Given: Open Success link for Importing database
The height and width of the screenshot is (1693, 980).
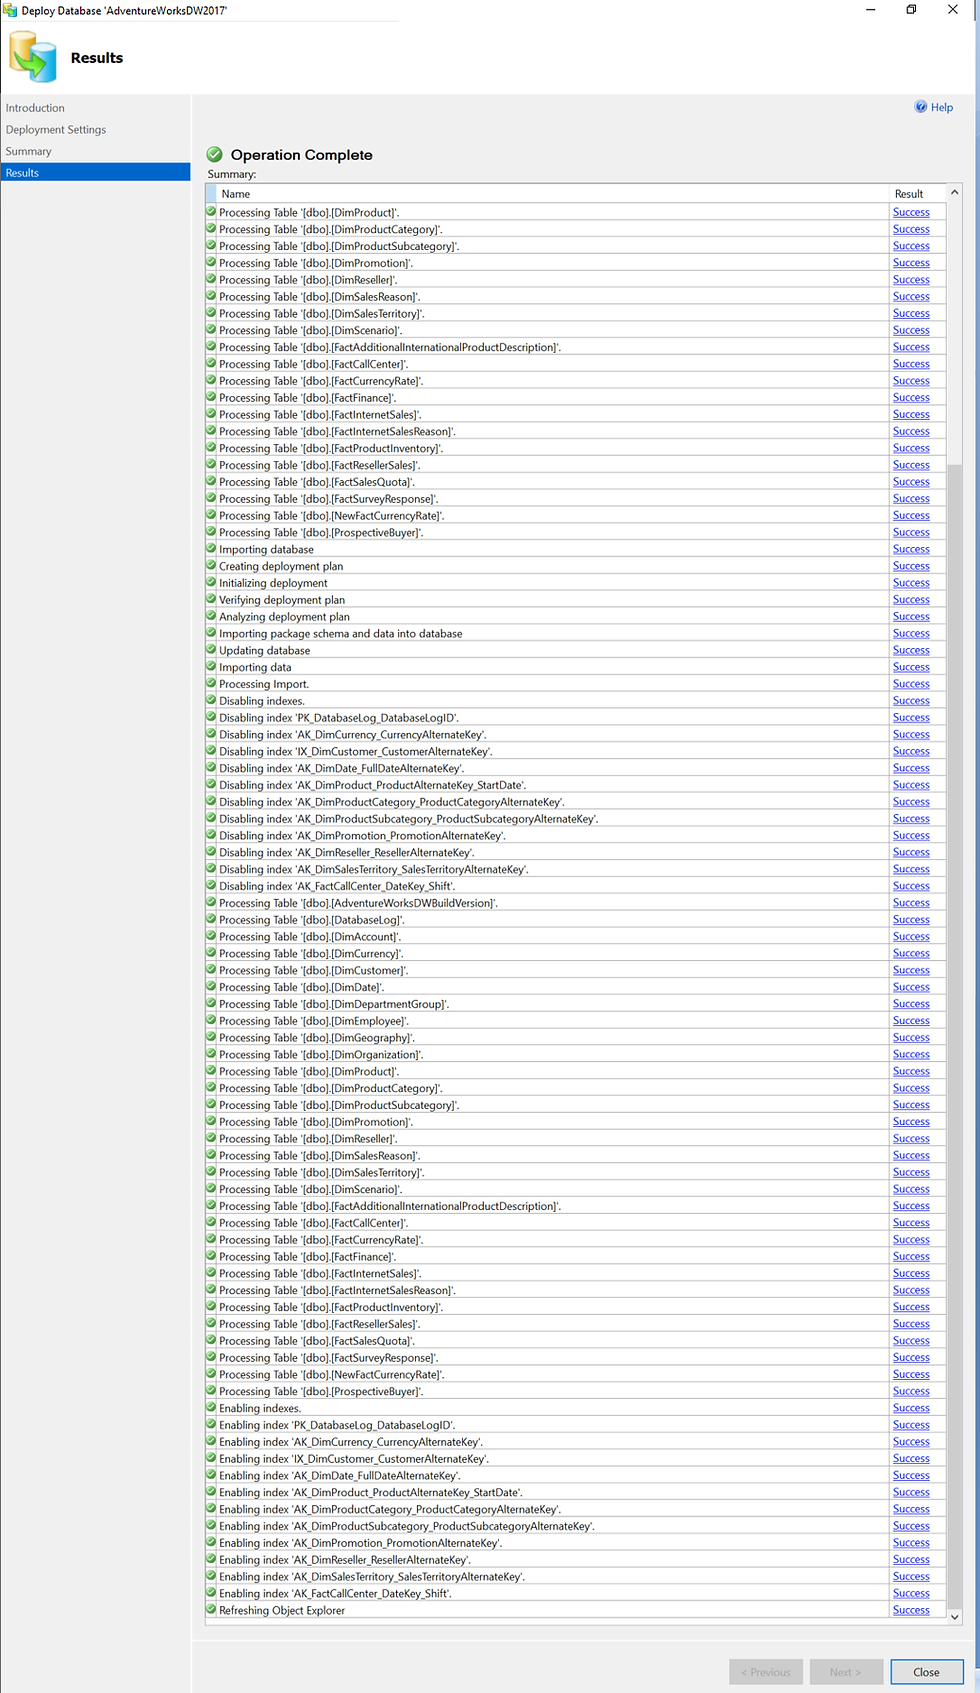Looking at the screenshot, I should pyautogui.click(x=911, y=549).
